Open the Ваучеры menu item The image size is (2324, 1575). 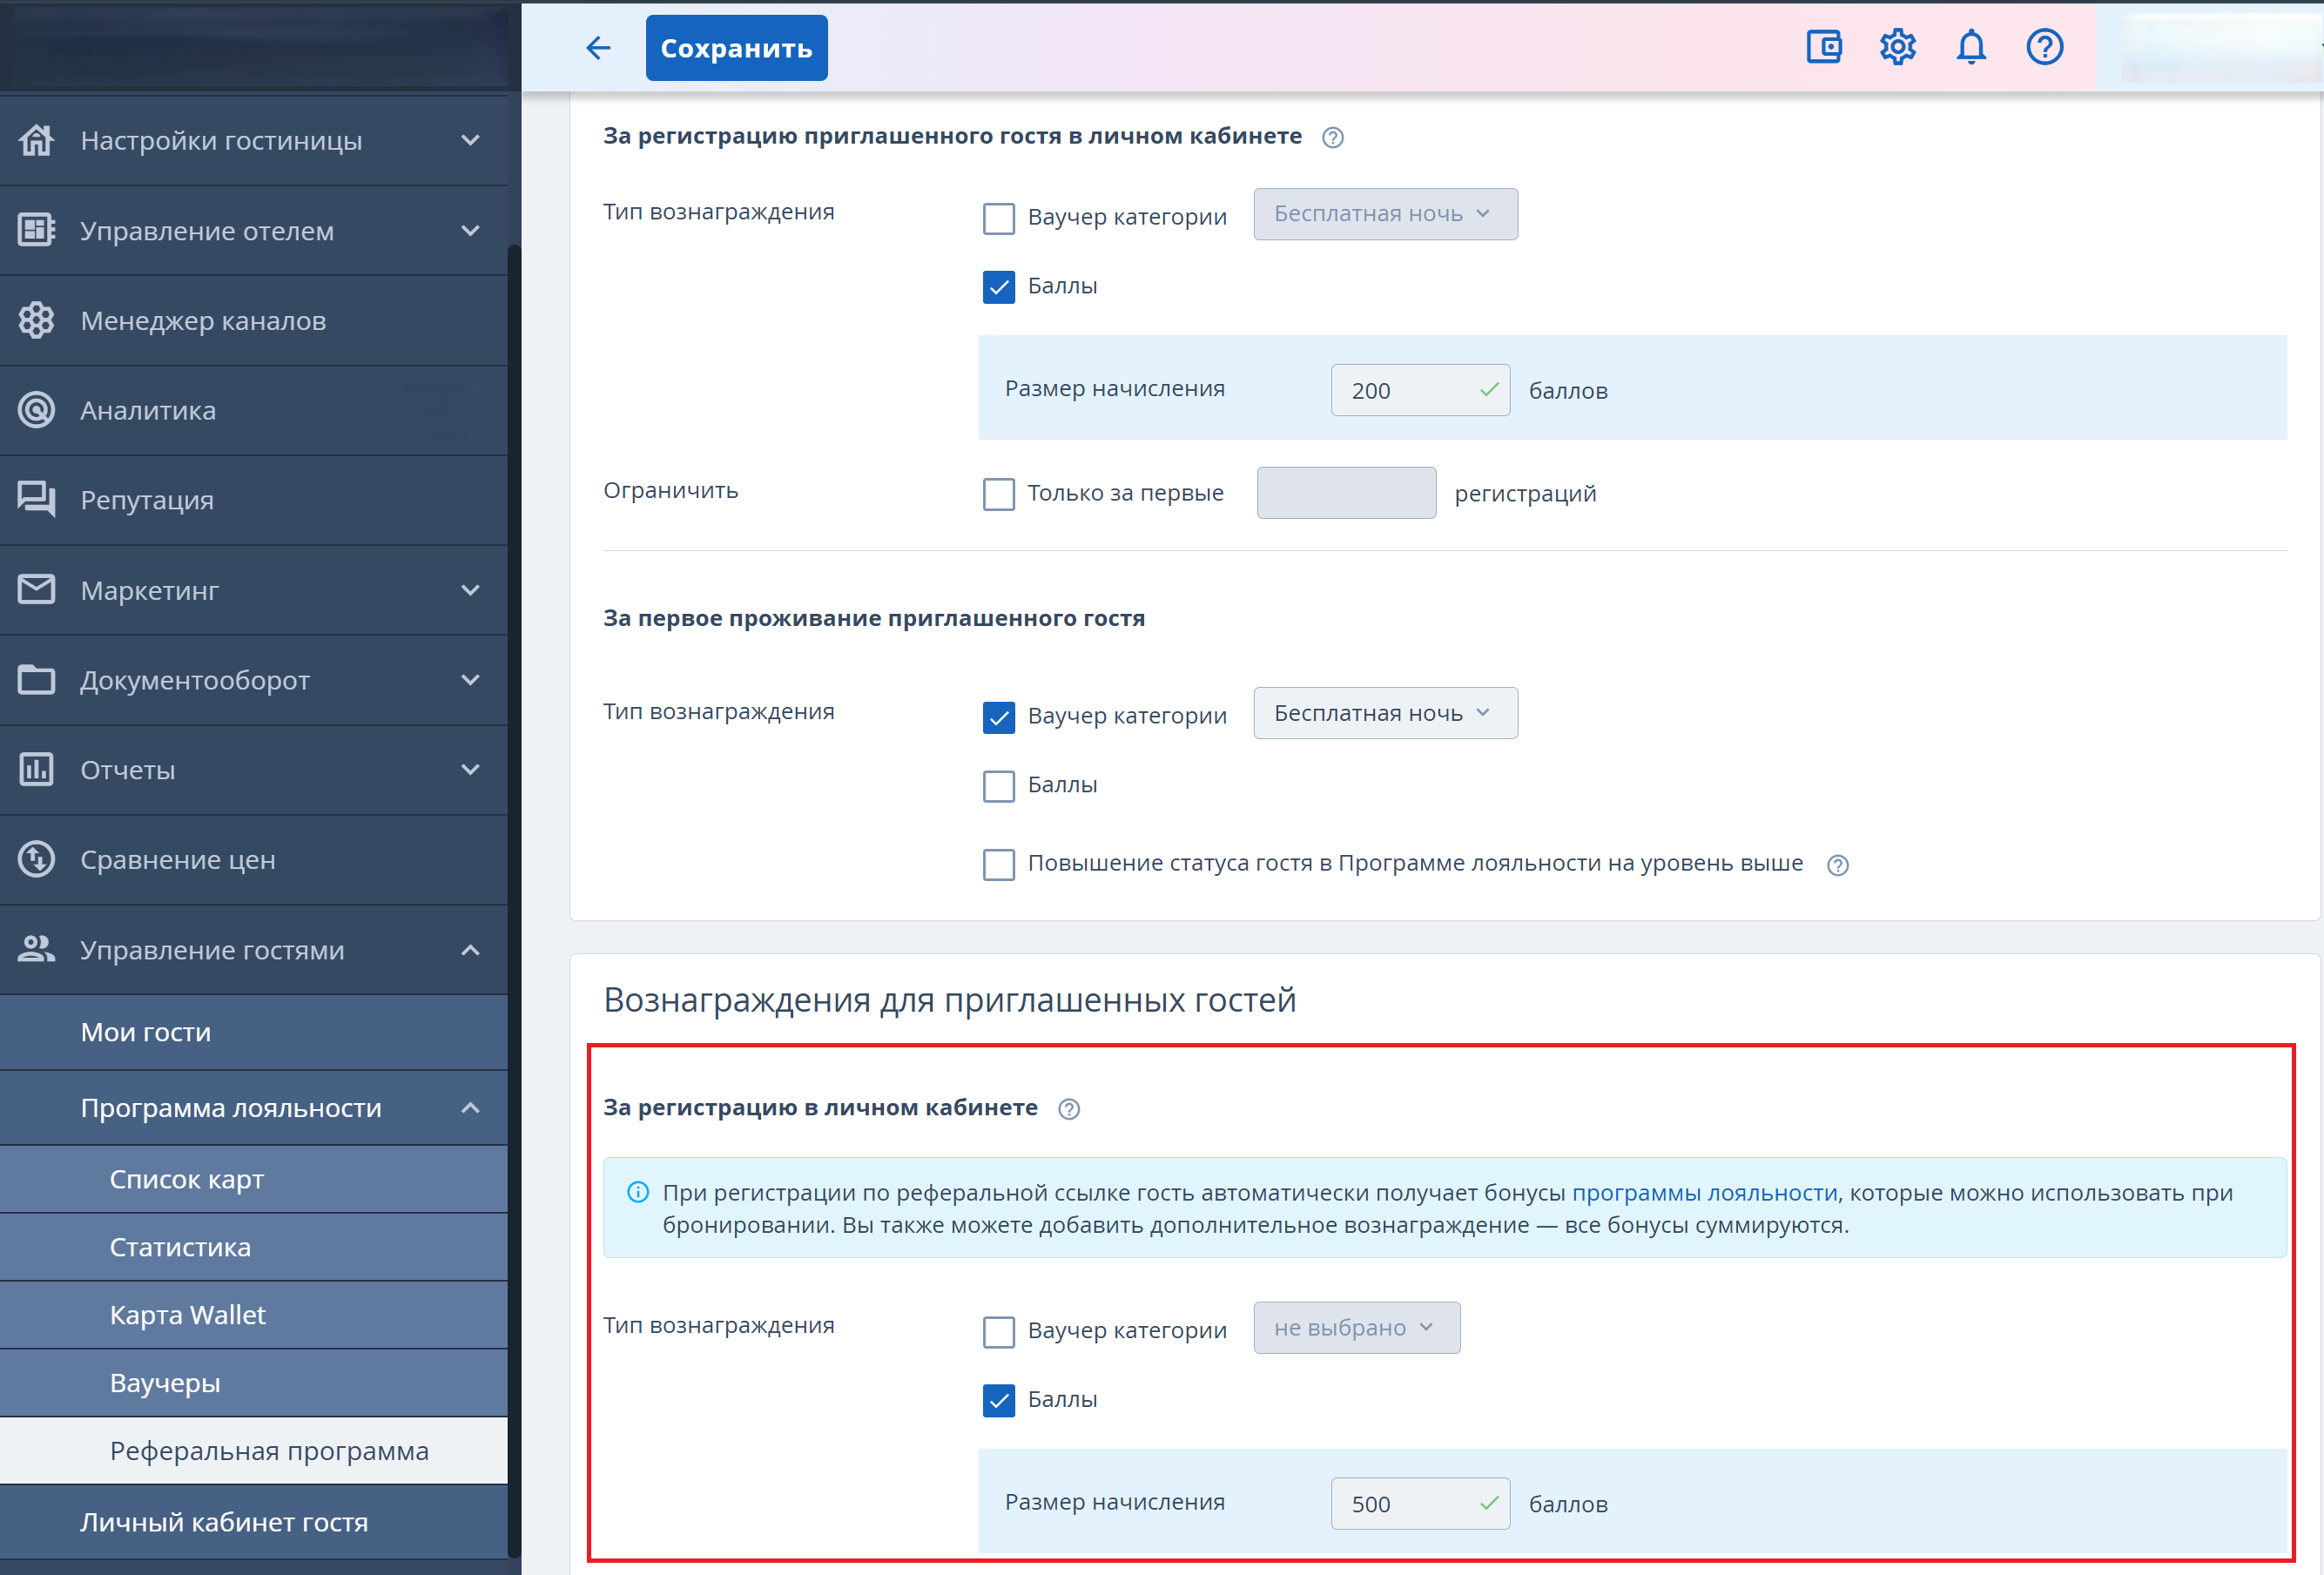(165, 1383)
